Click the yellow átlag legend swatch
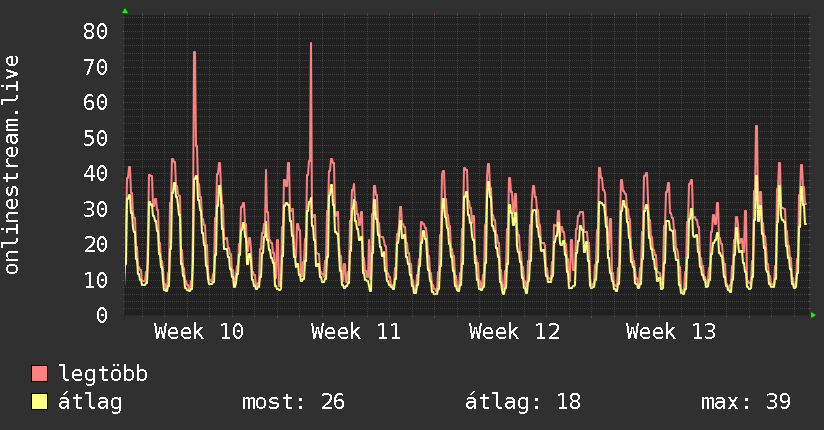The height and width of the screenshot is (430, 824). pyautogui.click(x=39, y=402)
